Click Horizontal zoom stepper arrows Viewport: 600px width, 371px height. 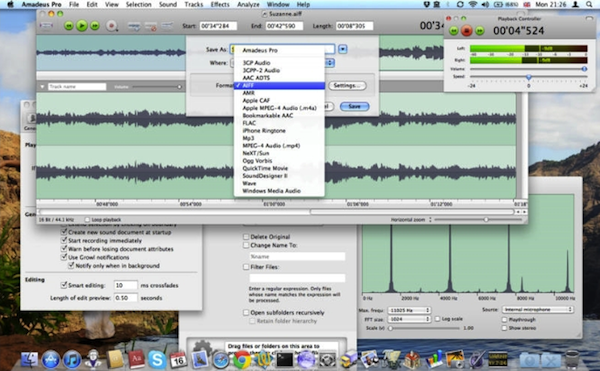[430, 220]
